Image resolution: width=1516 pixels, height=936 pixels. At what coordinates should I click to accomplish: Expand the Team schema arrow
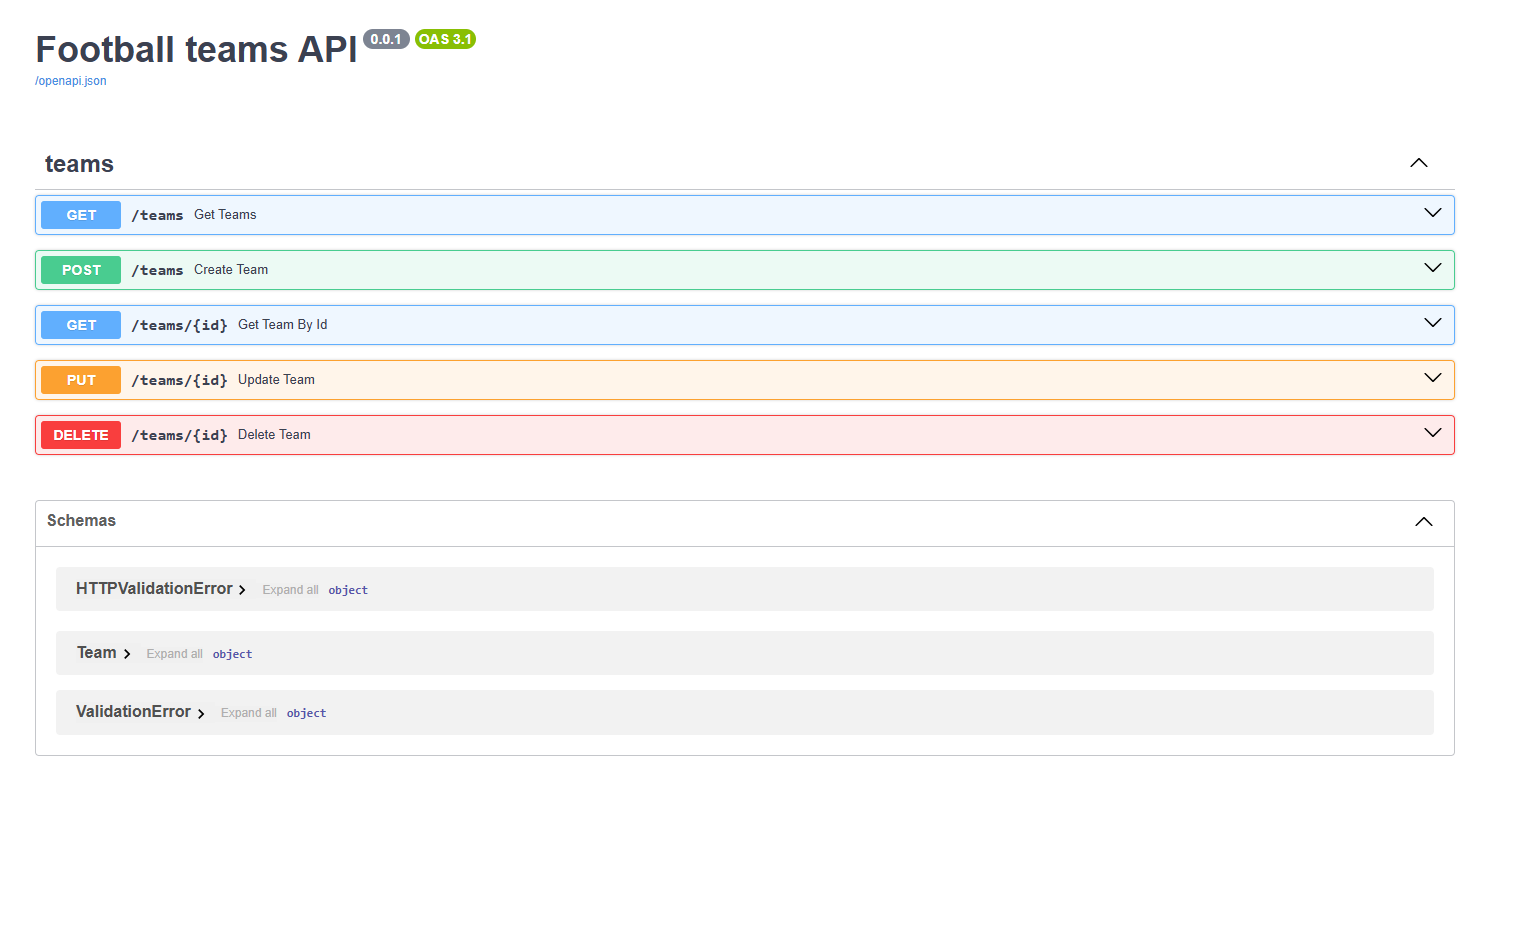tap(127, 654)
